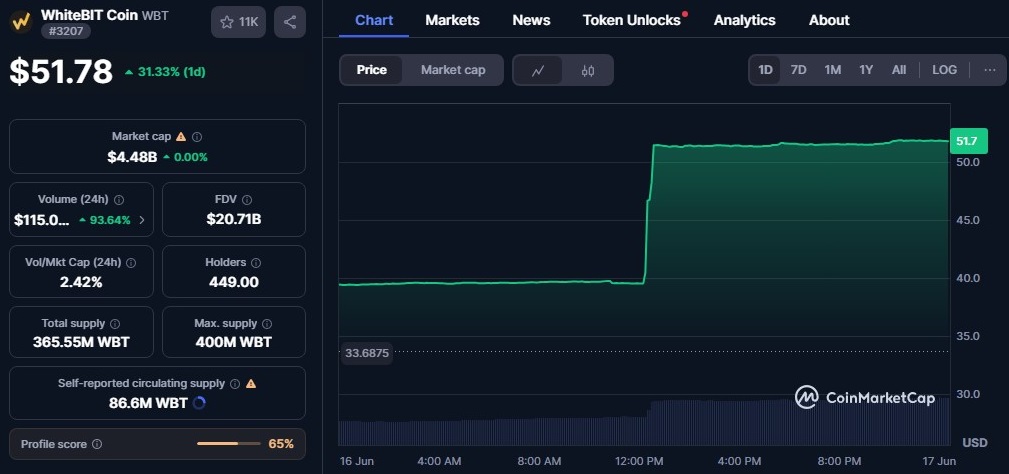Open the self-reported circulating supply info icon
This screenshot has height=474, width=1009.
click(235, 383)
